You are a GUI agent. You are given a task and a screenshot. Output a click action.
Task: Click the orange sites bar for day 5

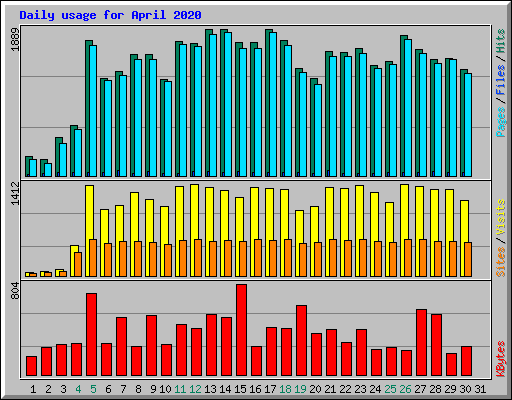coord(93,258)
